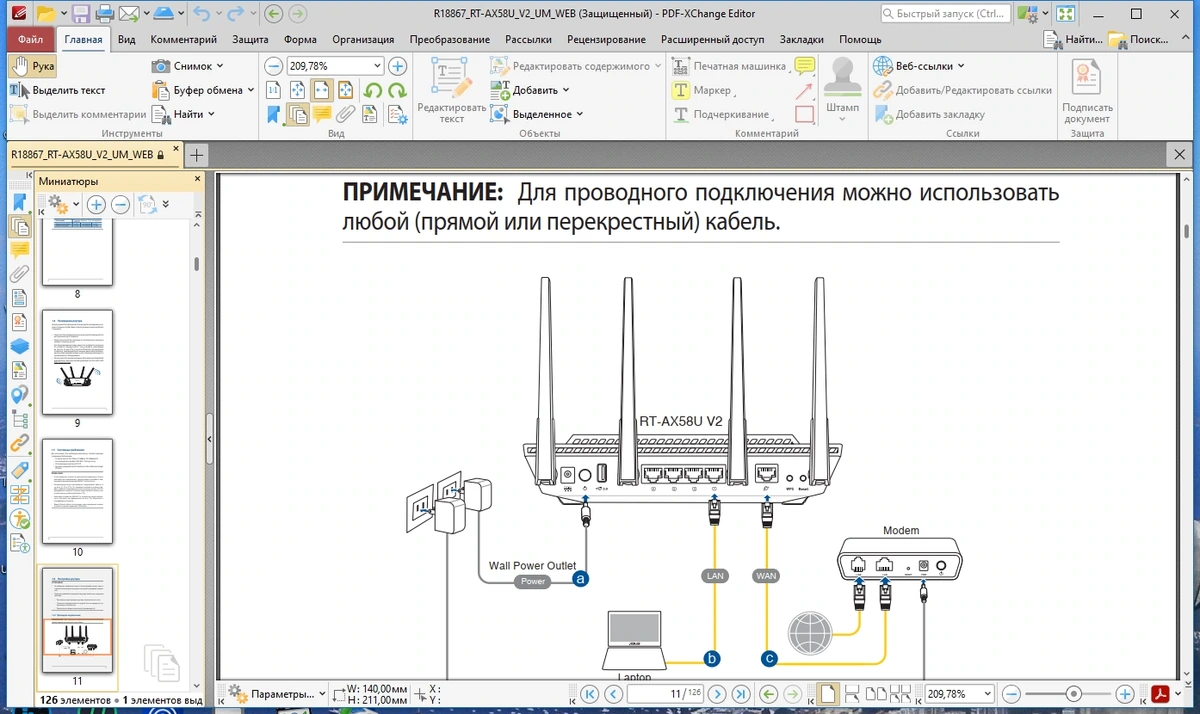Rotate view counterclockwise

point(372,90)
